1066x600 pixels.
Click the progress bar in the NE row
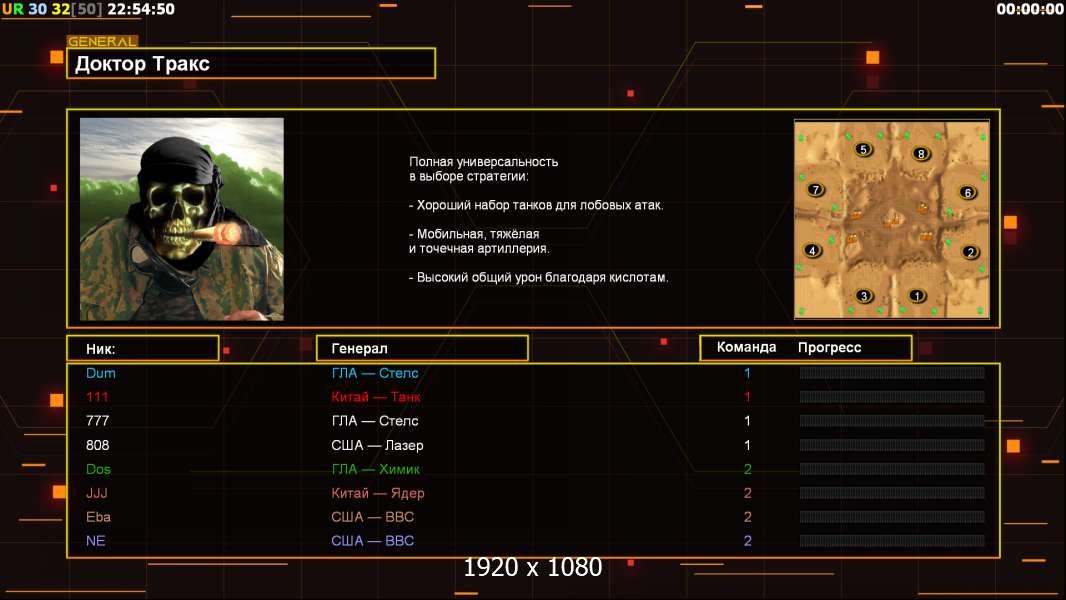pyautogui.click(x=891, y=541)
